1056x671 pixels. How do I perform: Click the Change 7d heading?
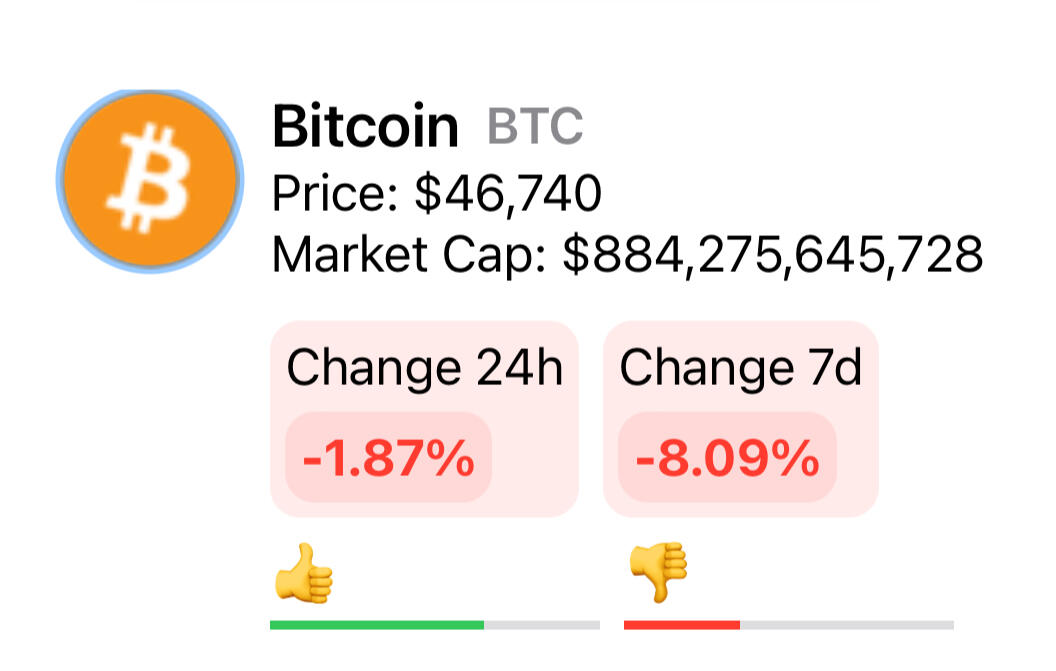741,368
